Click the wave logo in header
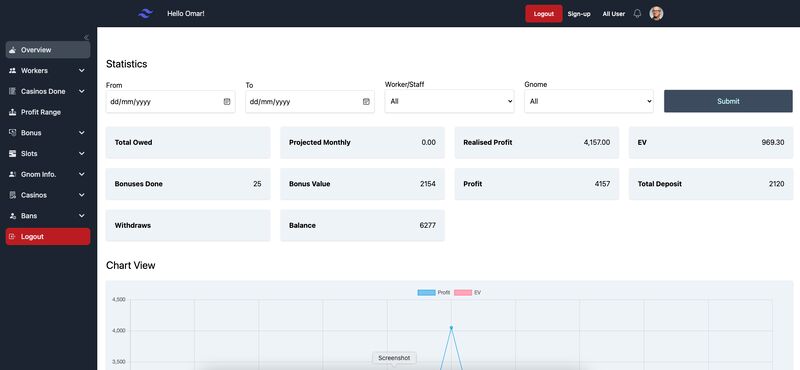Image resolution: width=800 pixels, height=370 pixels. (x=145, y=14)
